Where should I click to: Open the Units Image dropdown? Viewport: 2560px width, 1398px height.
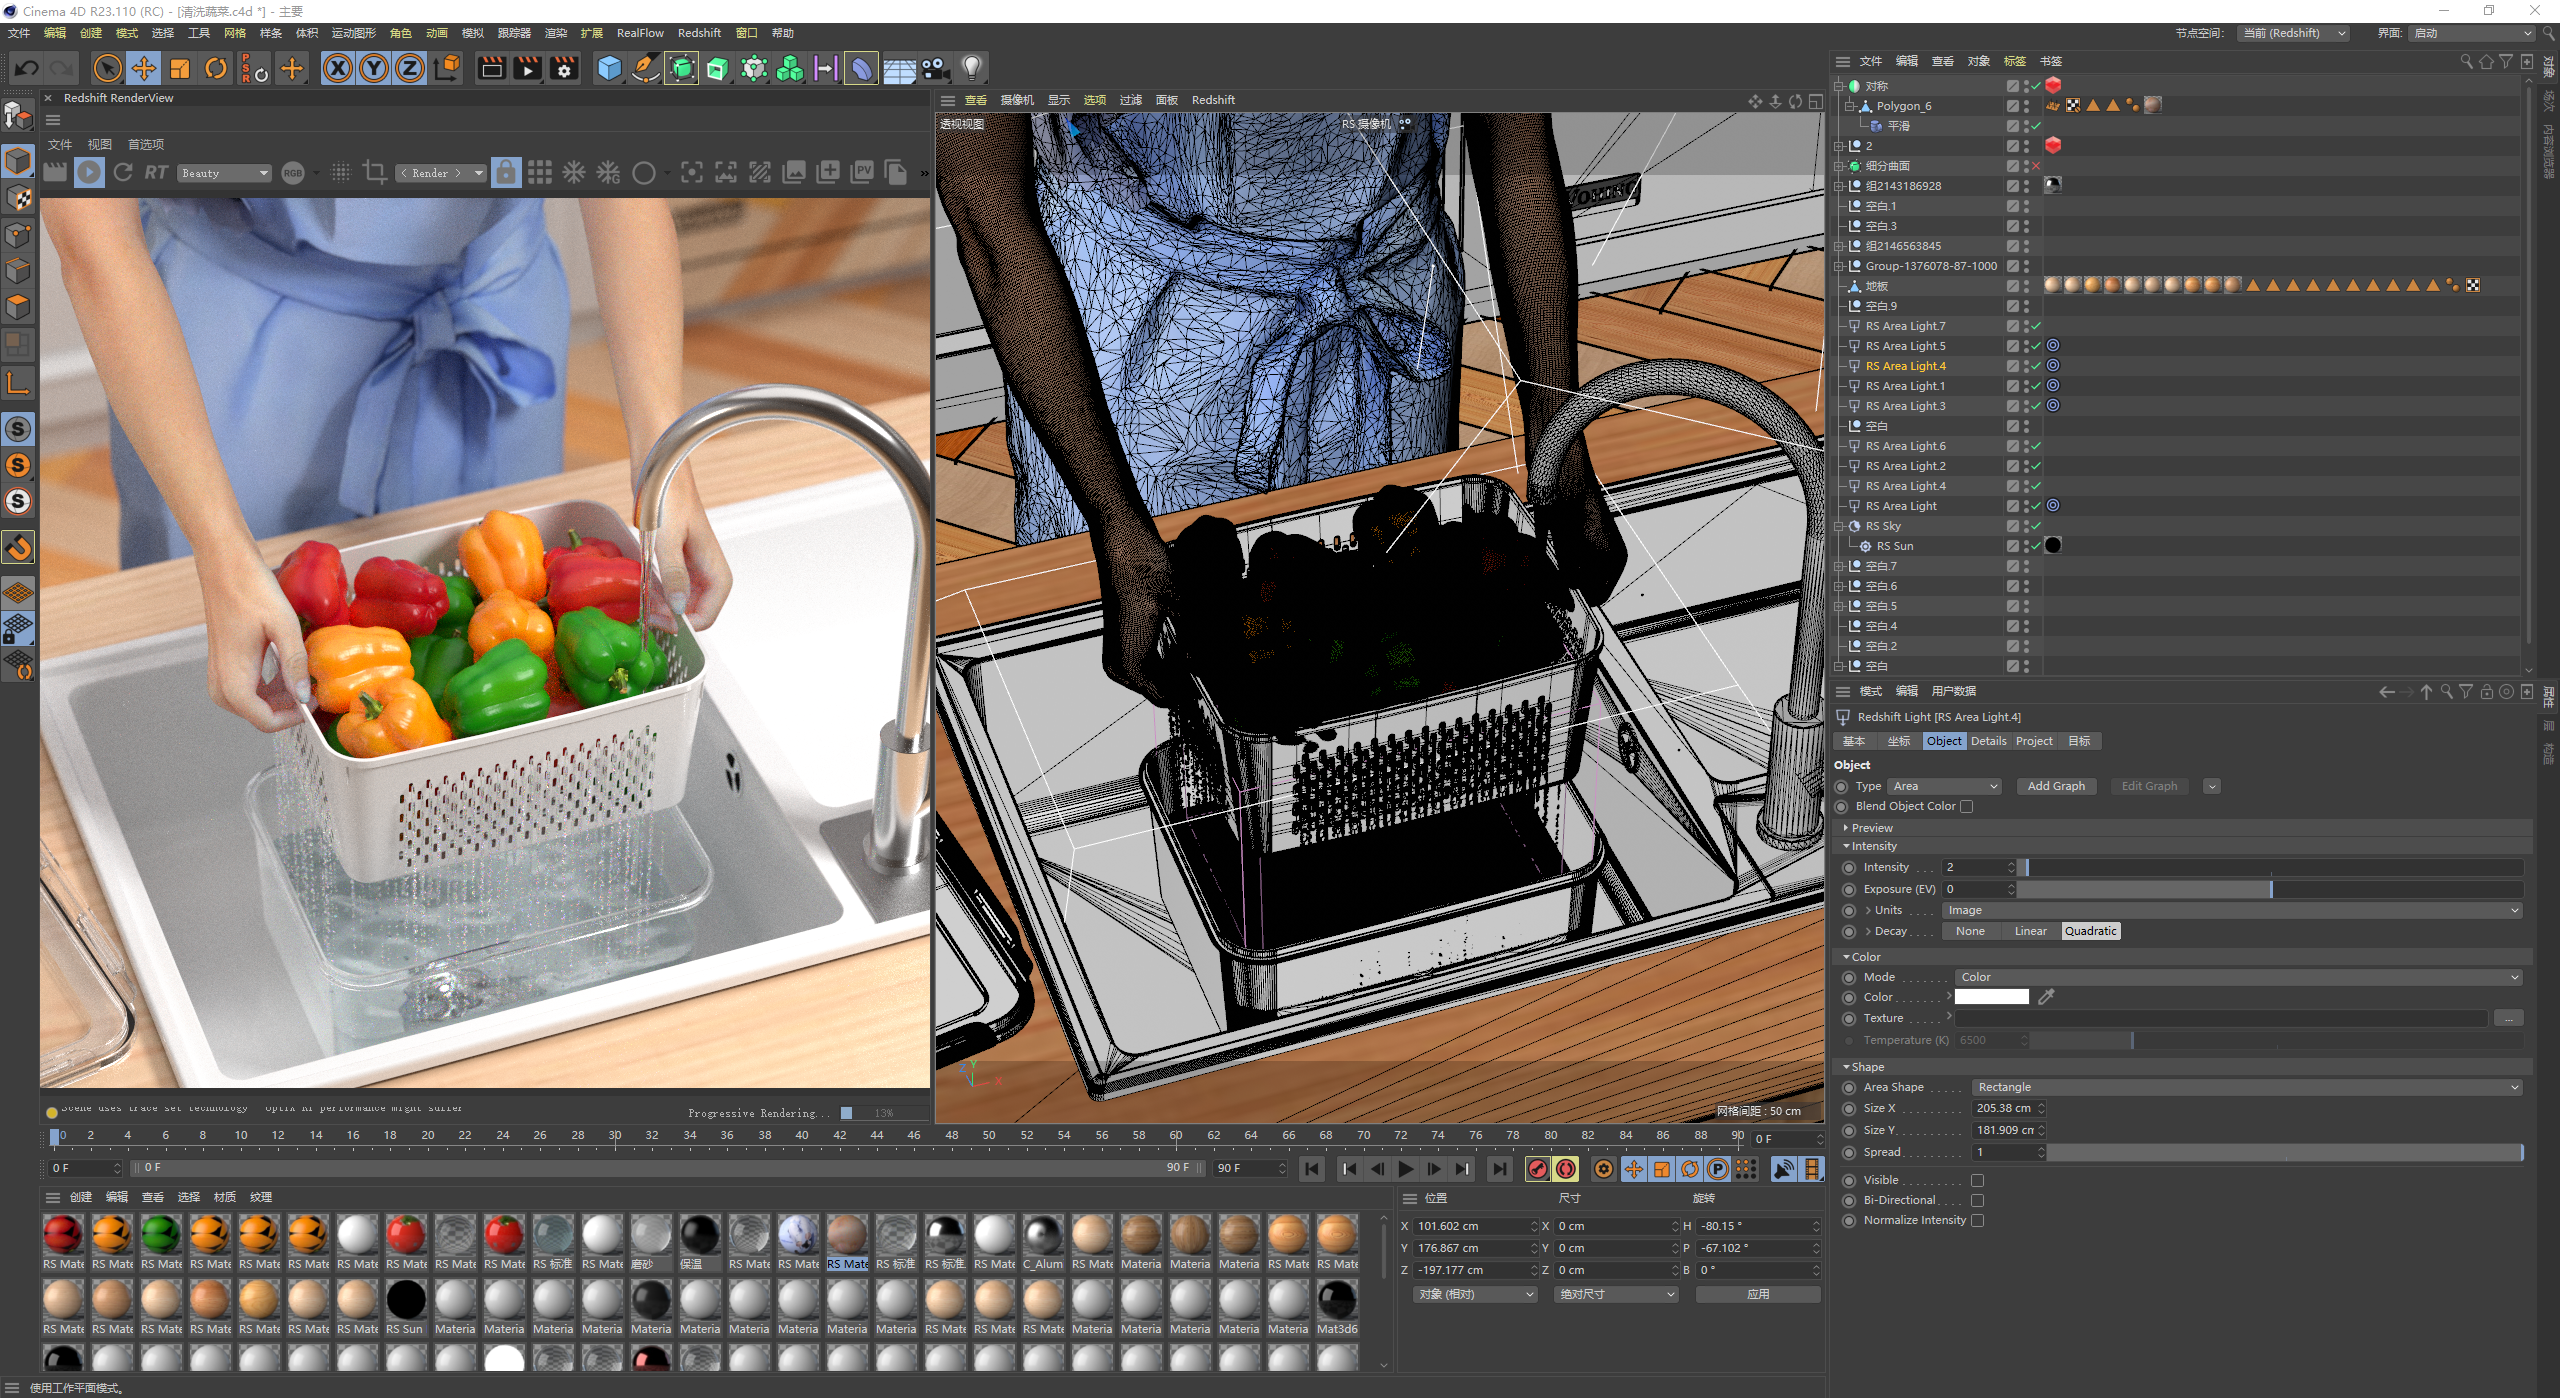point(2232,910)
